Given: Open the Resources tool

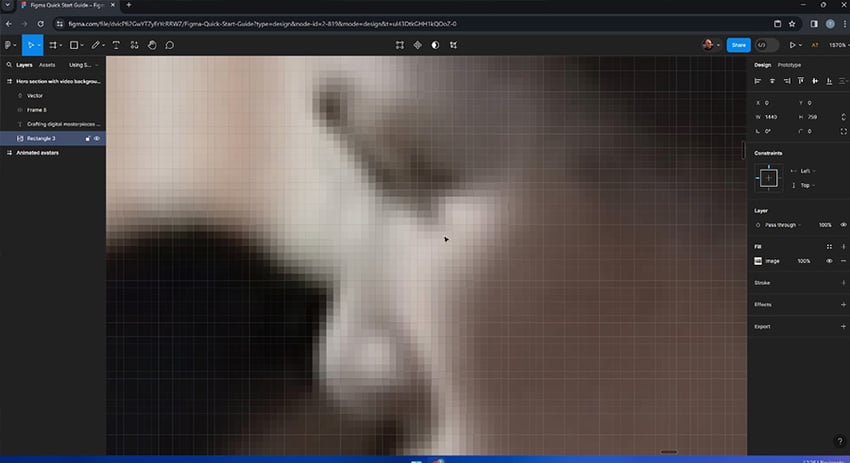Looking at the screenshot, I should click(134, 46).
